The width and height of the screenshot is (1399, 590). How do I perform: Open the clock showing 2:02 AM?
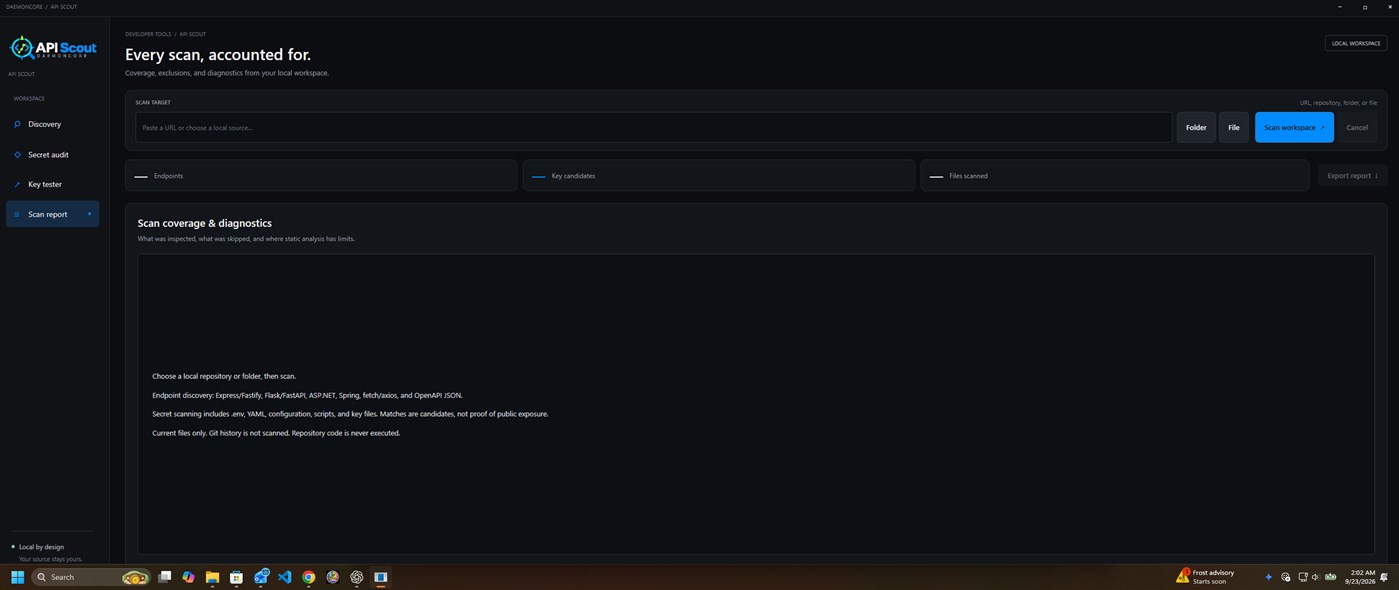[1361, 577]
